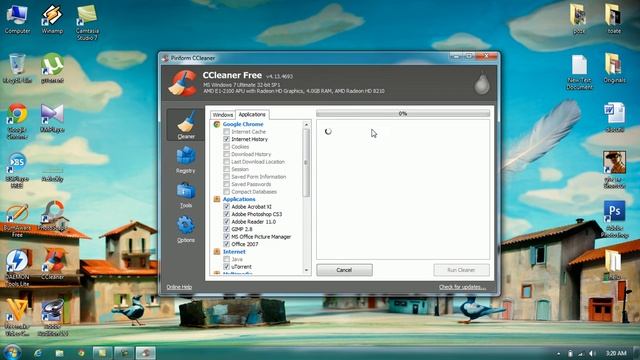Viewport: 640px width, 360px height.
Task: Open the KMPlayer desktop shortcut
Action: 52,118
